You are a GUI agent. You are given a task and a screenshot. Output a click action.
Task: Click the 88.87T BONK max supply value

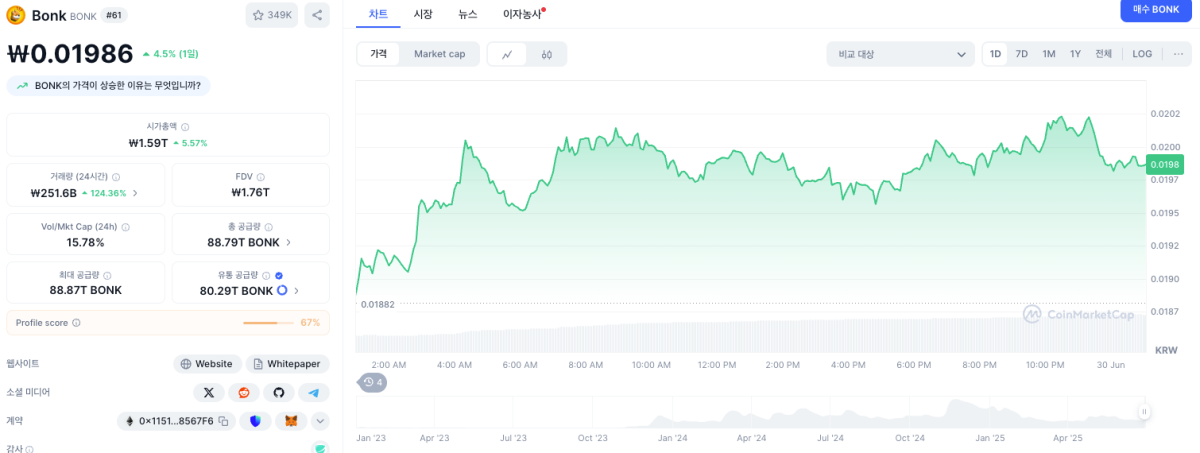click(85, 290)
